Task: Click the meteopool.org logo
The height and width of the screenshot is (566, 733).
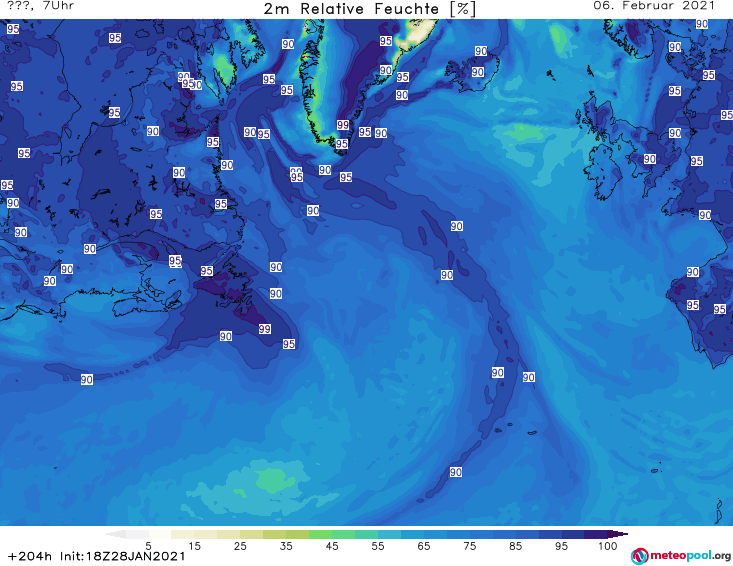Action: point(681,556)
